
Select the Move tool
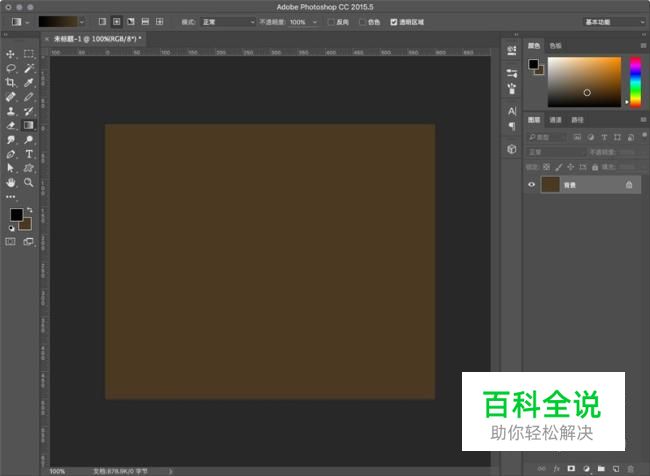point(11,54)
